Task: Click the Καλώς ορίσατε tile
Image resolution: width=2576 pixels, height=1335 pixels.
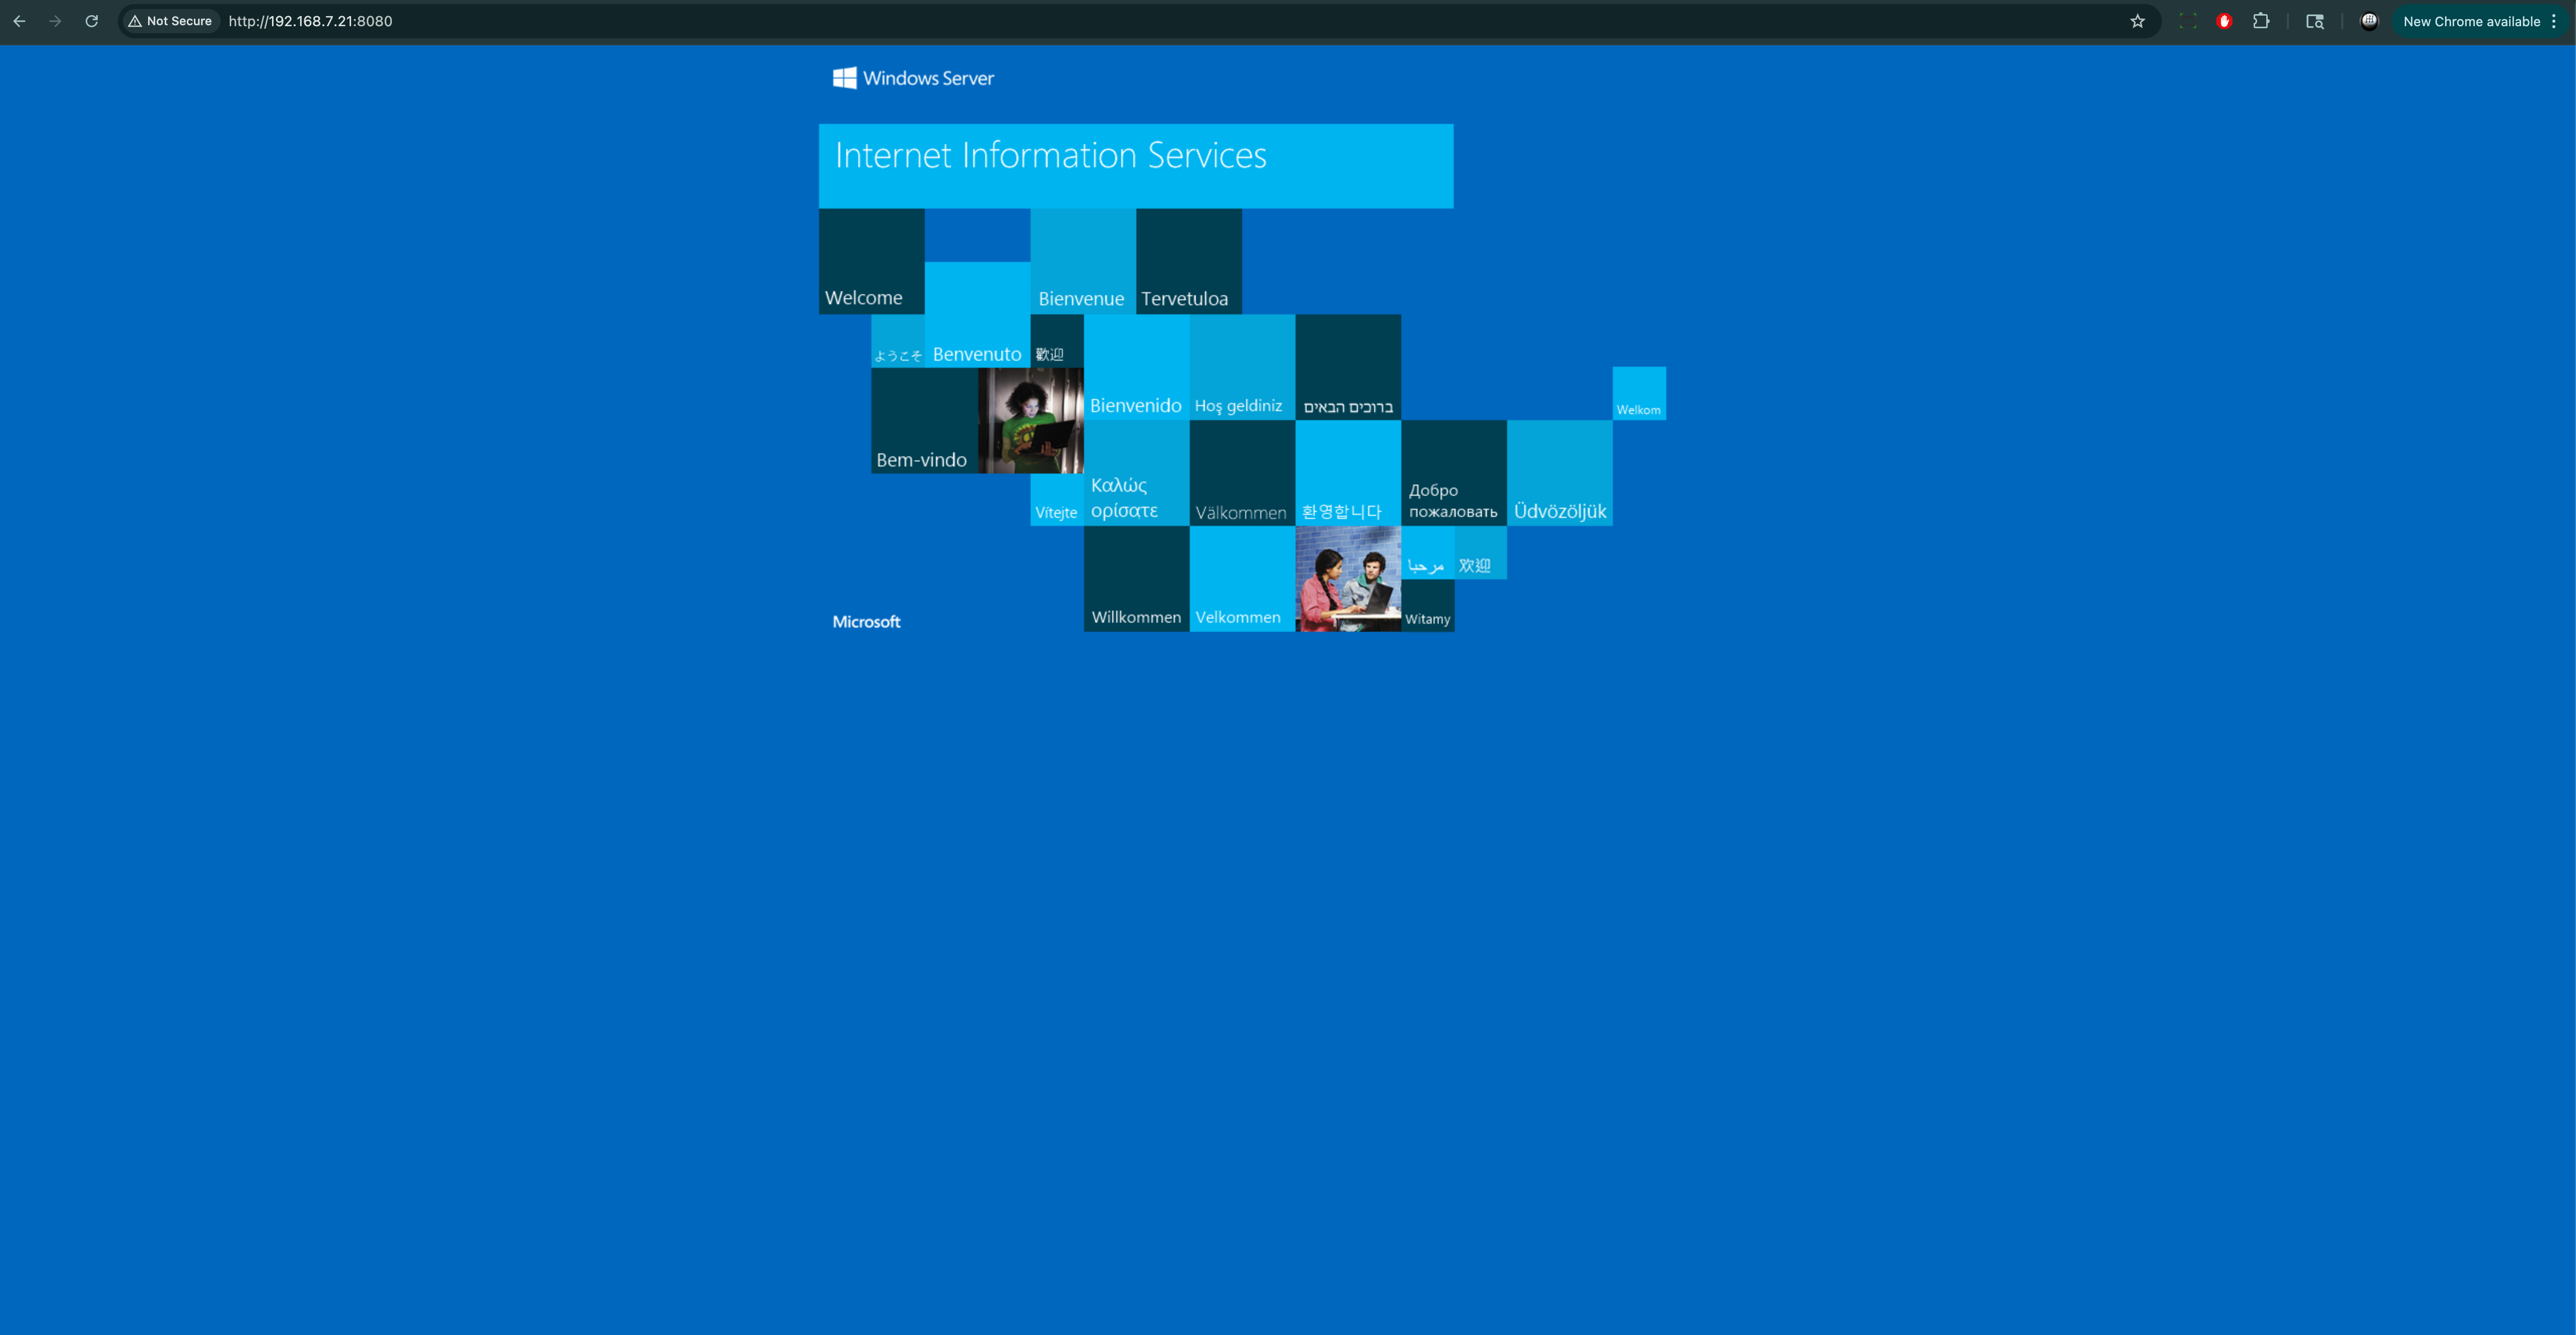Action: [x=1136, y=473]
